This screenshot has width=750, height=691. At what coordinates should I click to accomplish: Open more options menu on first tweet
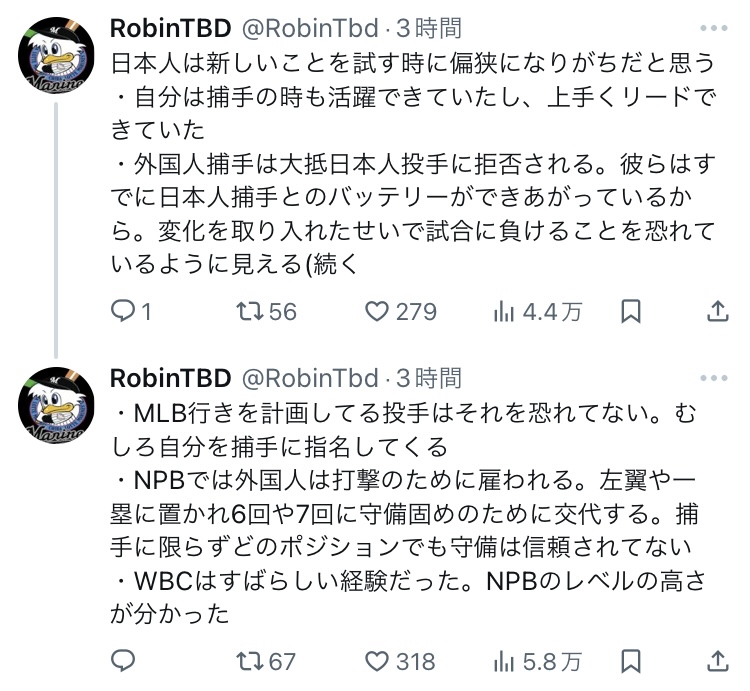715,28
